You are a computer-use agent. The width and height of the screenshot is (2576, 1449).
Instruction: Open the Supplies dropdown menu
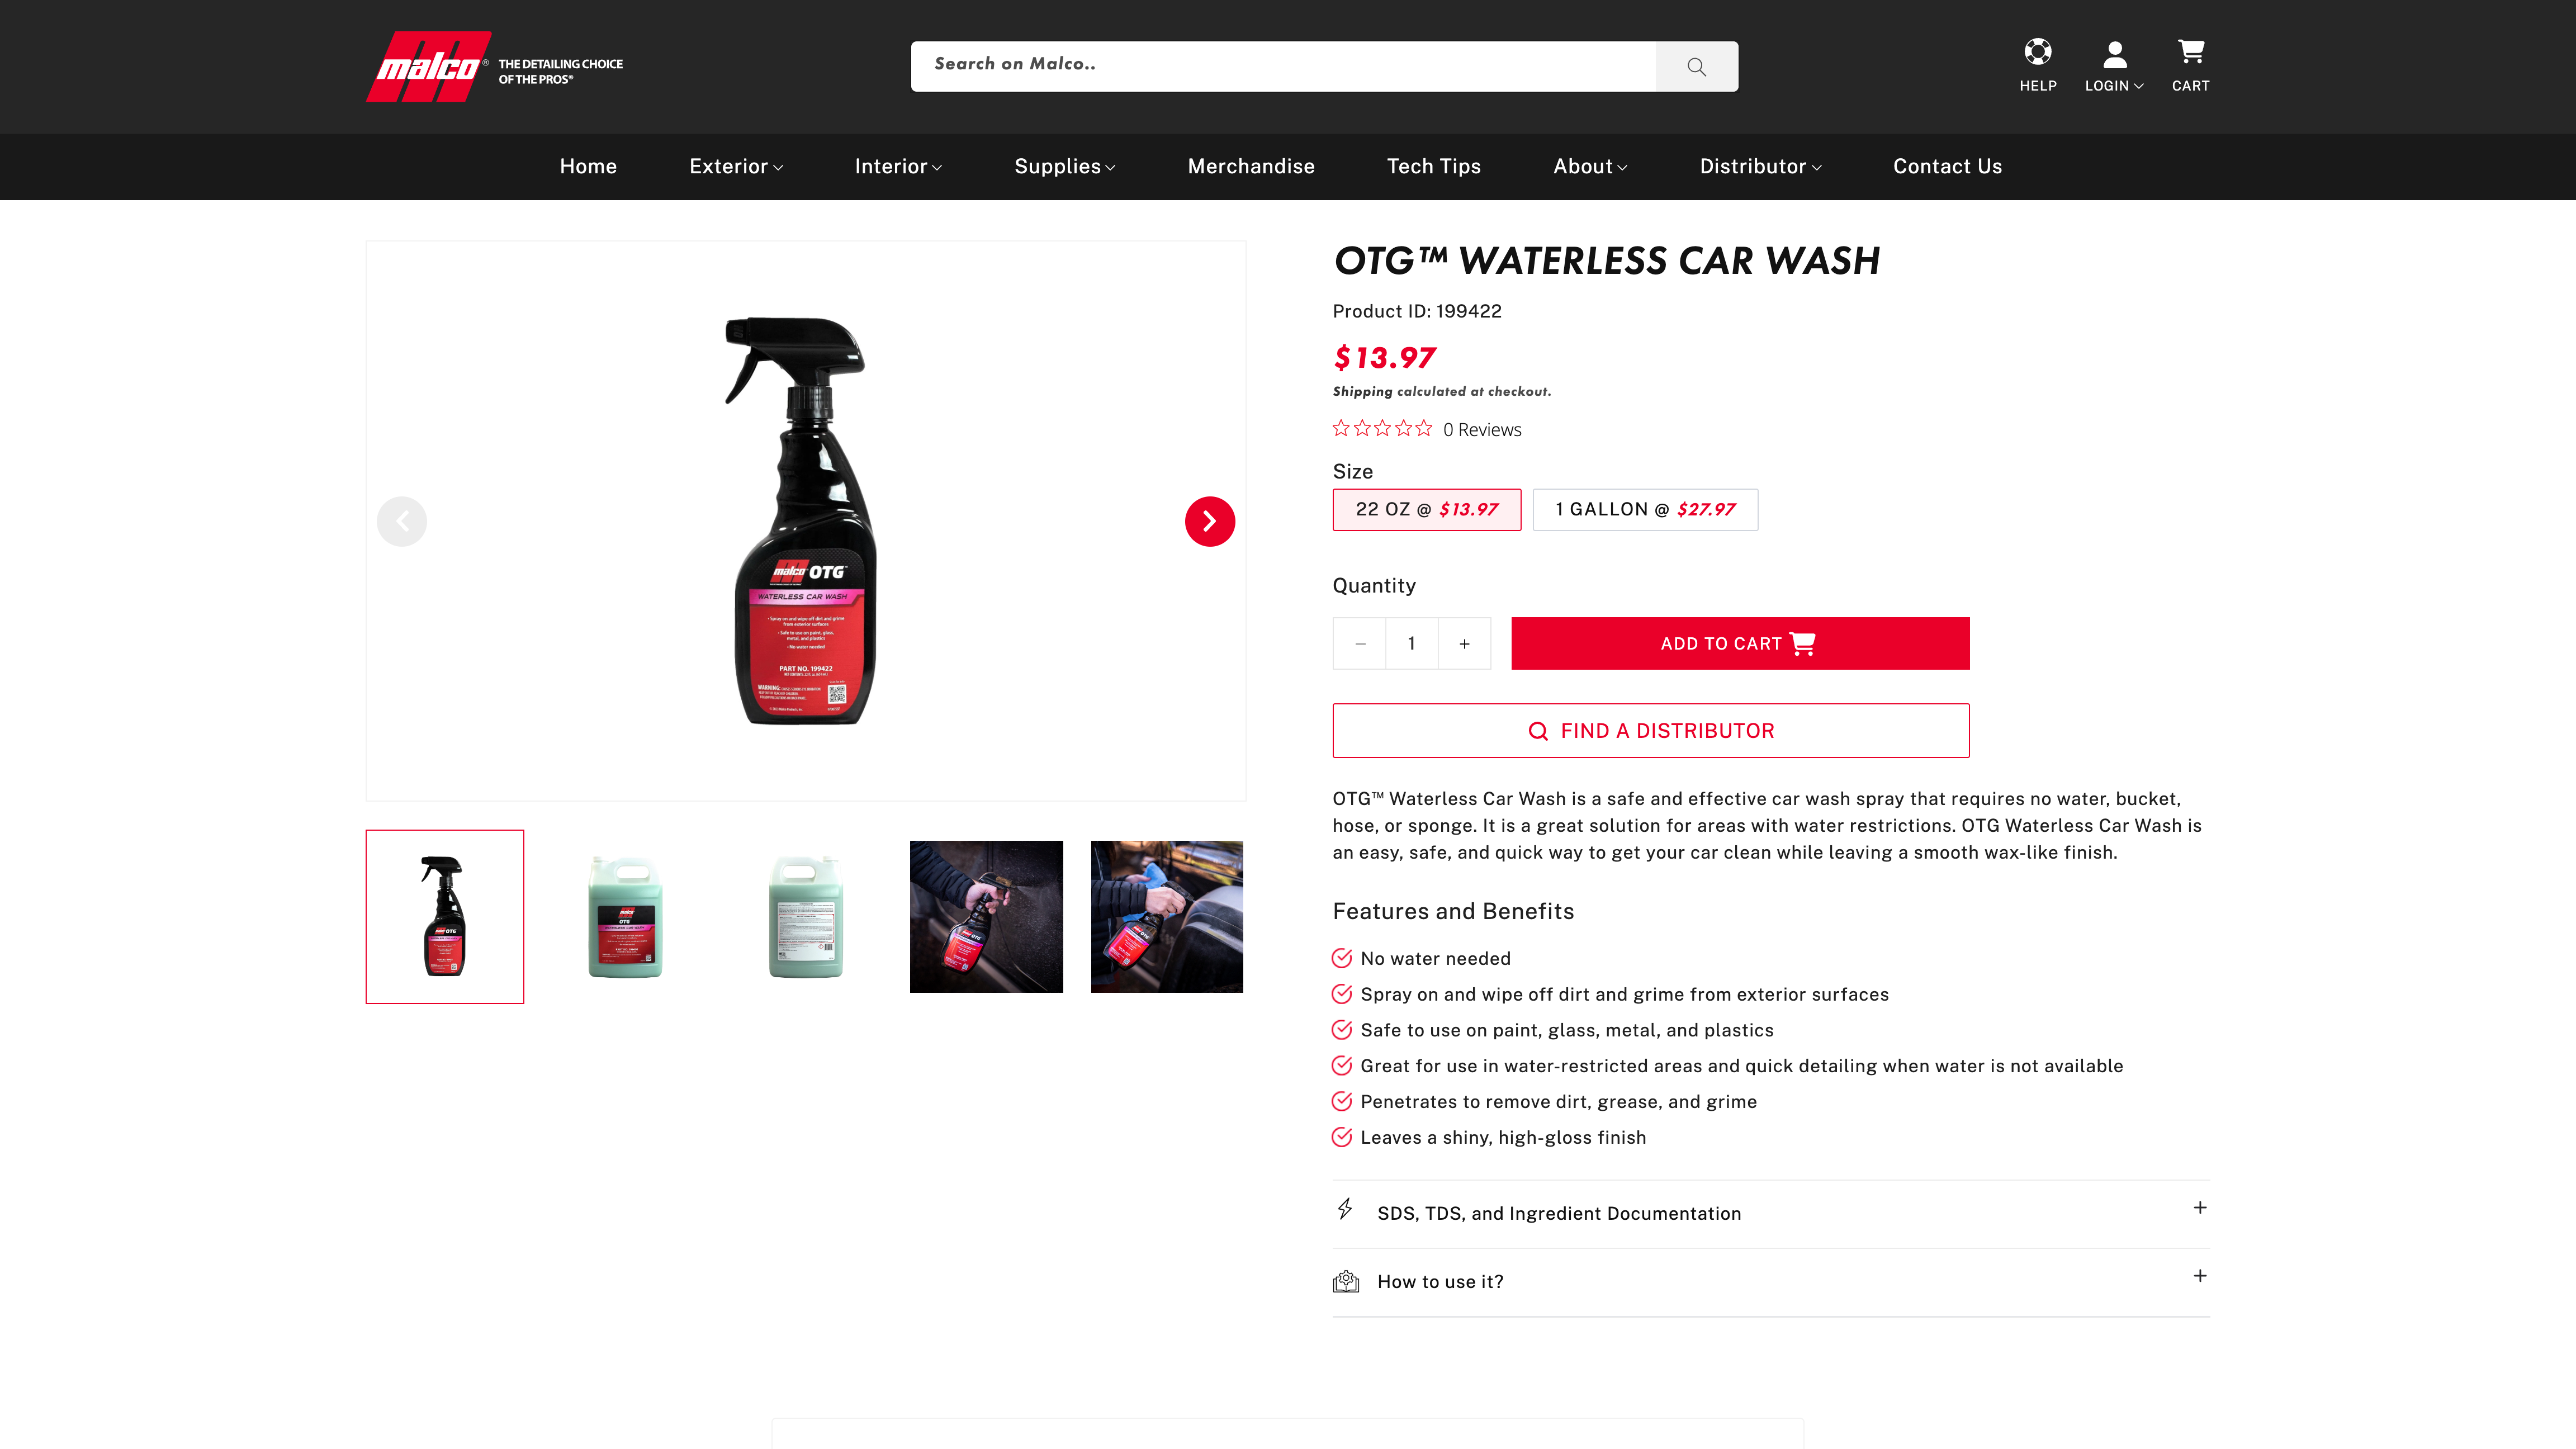point(1064,166)
